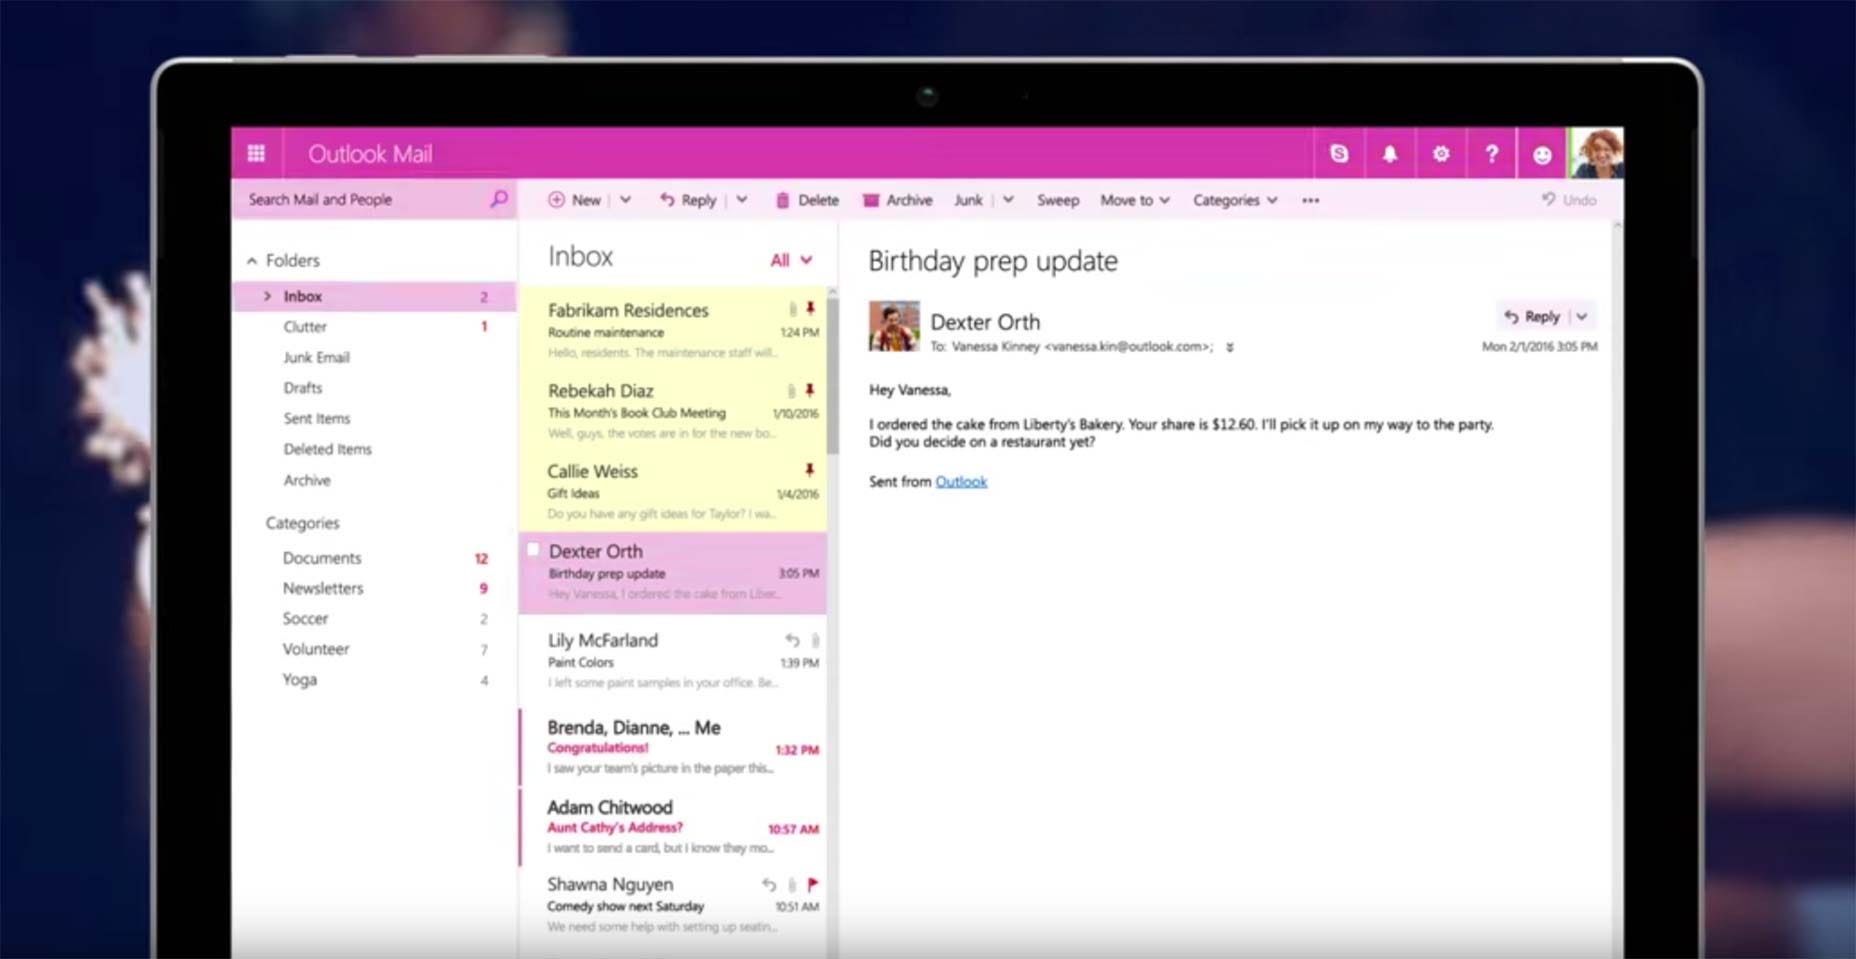Unpin the Fabrikam Residences message
This screenshot has width=1856, height=959.
tap(810, 308)
